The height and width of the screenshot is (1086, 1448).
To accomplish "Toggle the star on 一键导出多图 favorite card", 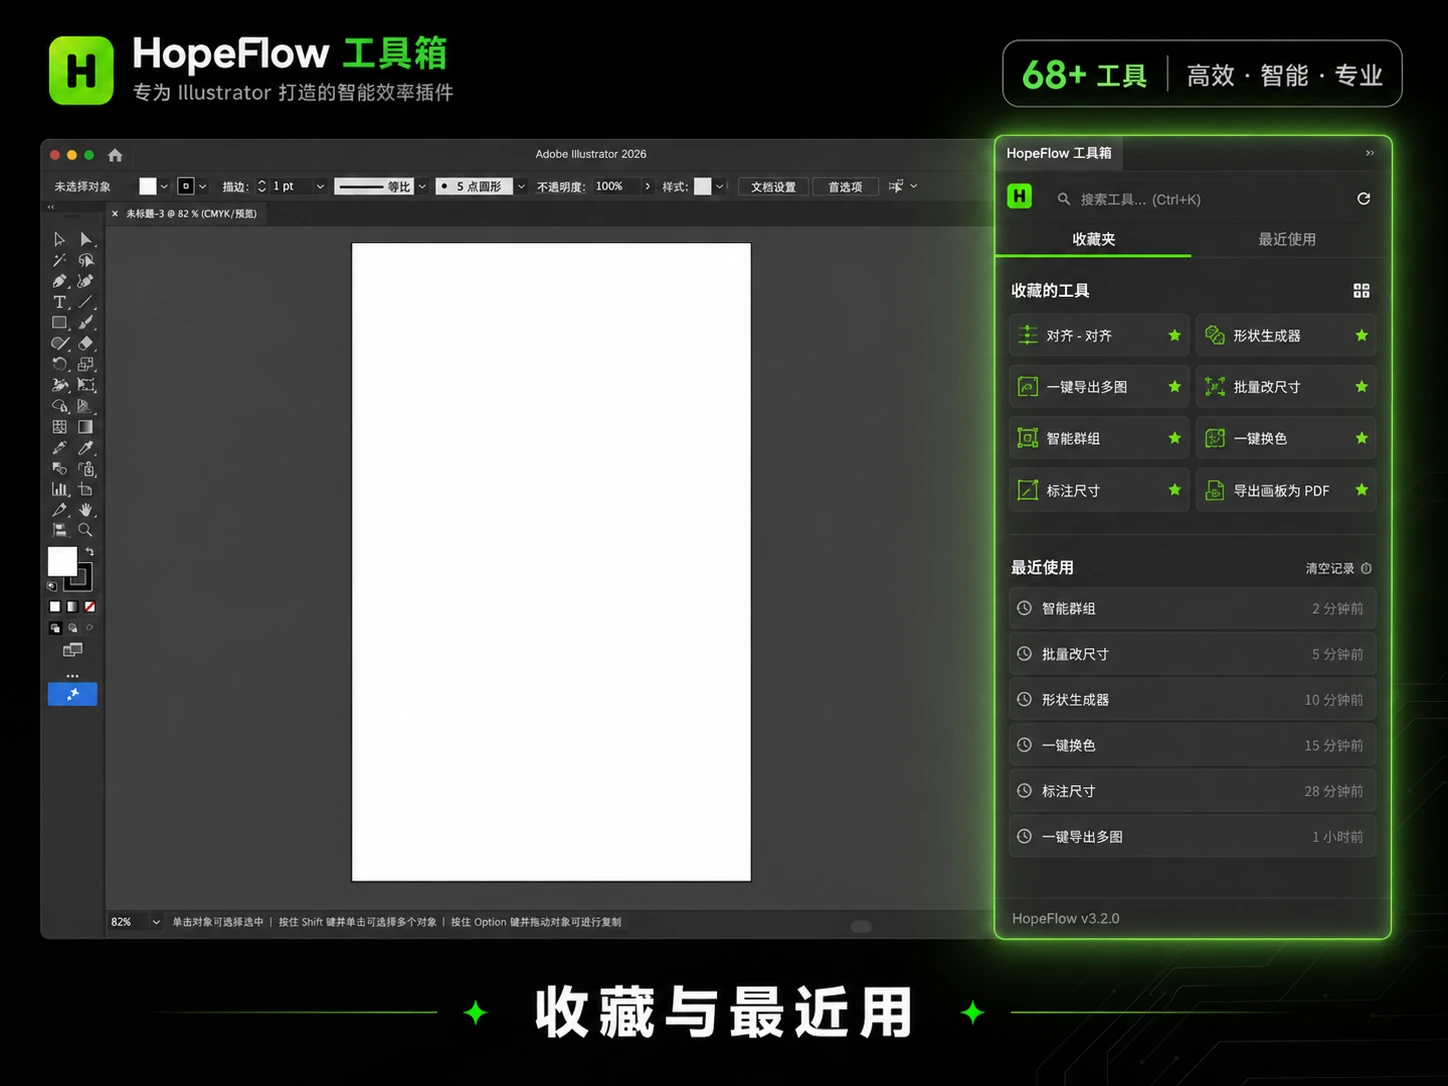I will (1174, 386).
